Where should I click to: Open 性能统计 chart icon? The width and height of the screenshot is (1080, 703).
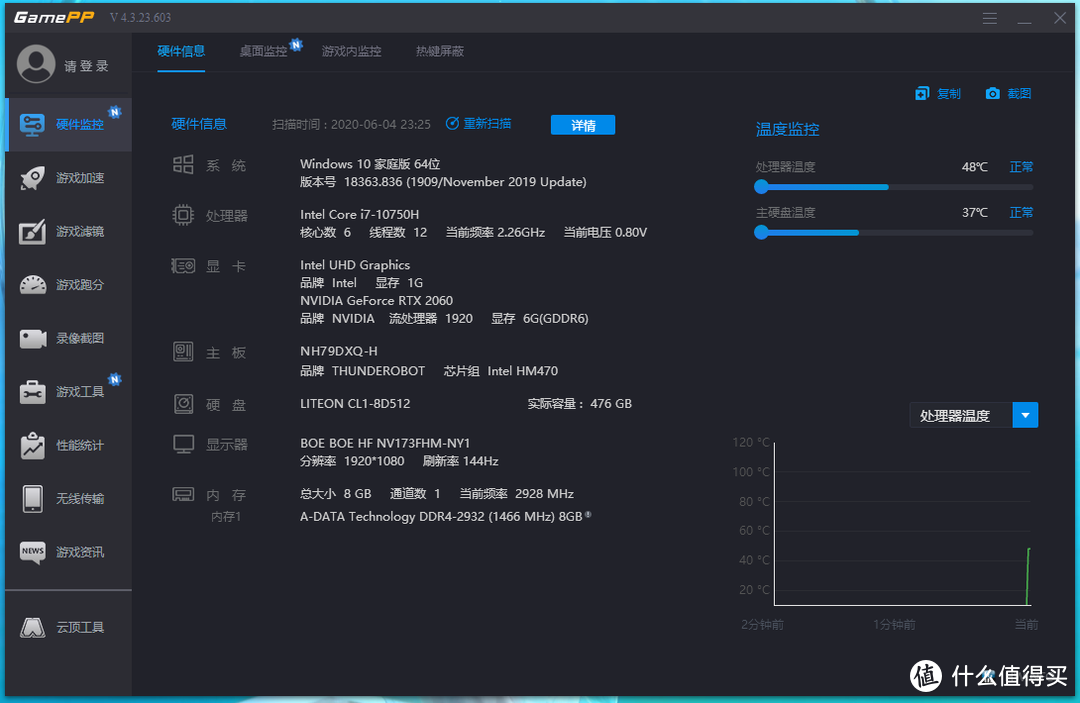[x=32, y=445]
